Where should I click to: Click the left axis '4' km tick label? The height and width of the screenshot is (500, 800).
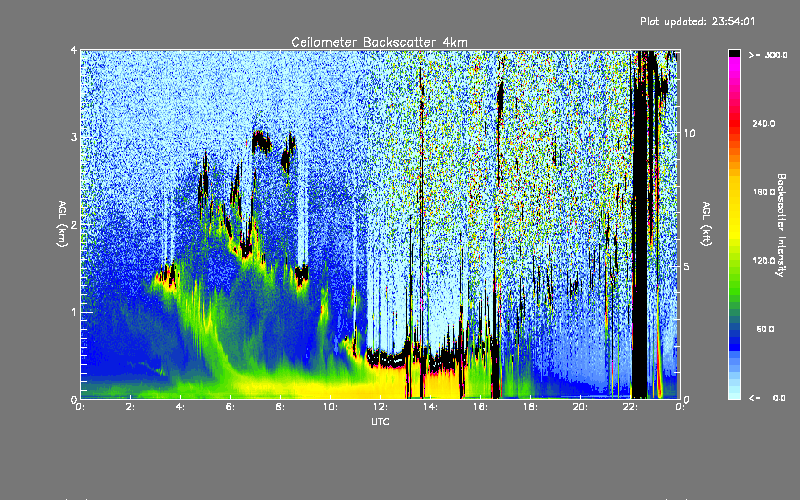[x=74, y=51]
